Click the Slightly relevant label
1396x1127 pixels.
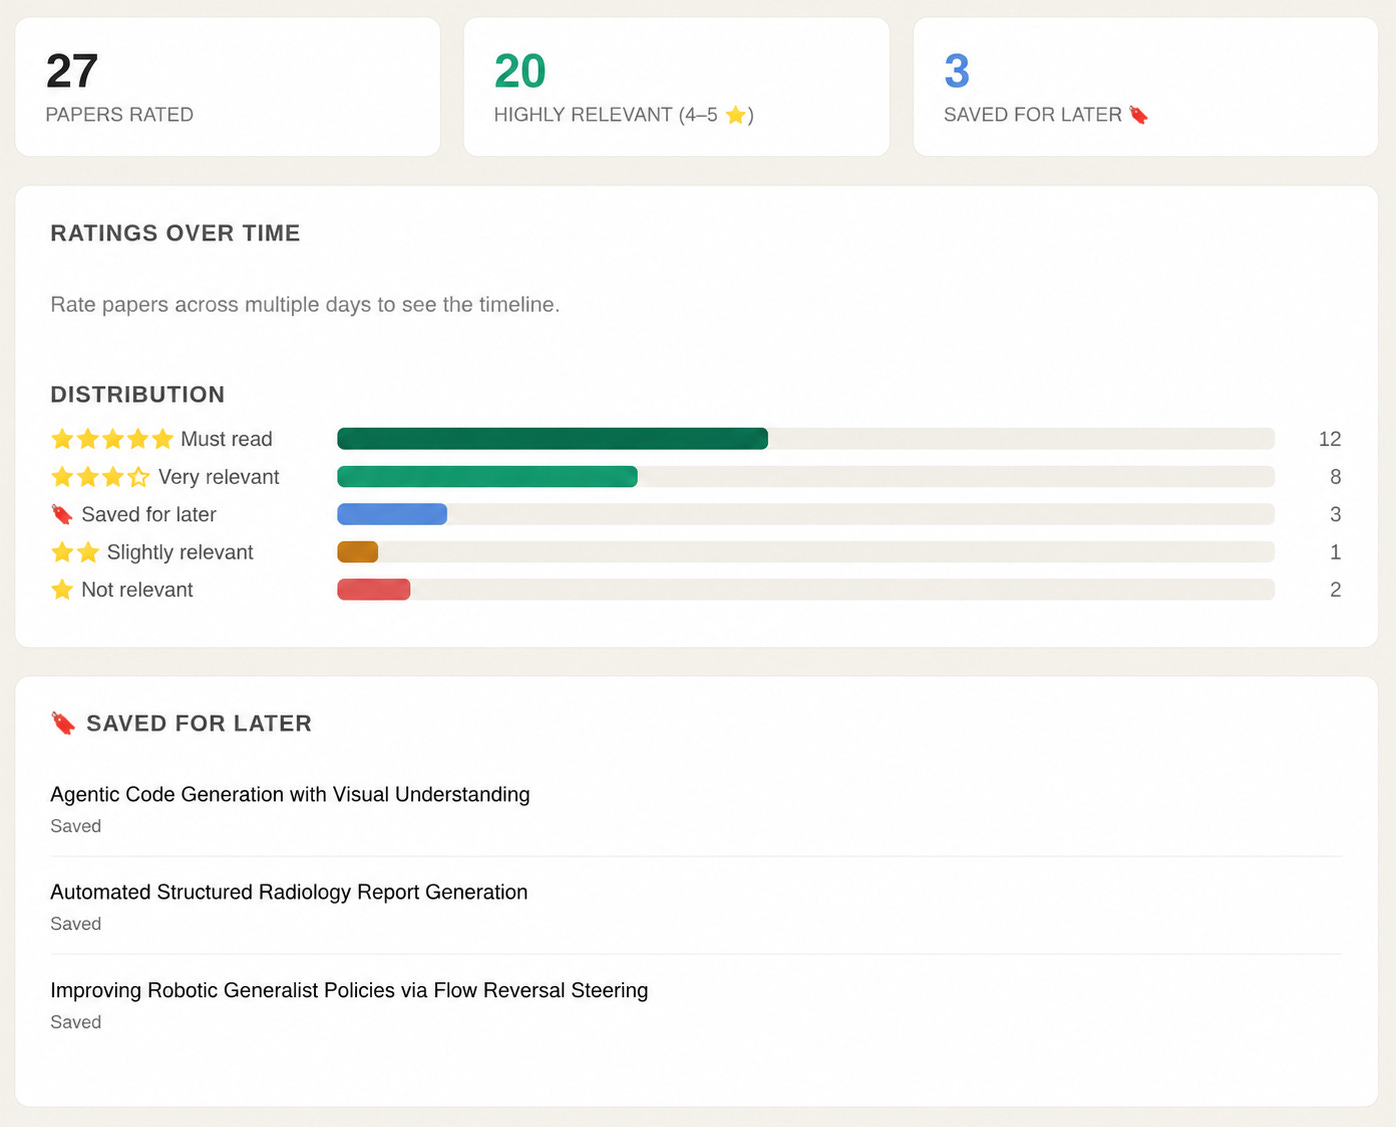(x=180, y=552)
